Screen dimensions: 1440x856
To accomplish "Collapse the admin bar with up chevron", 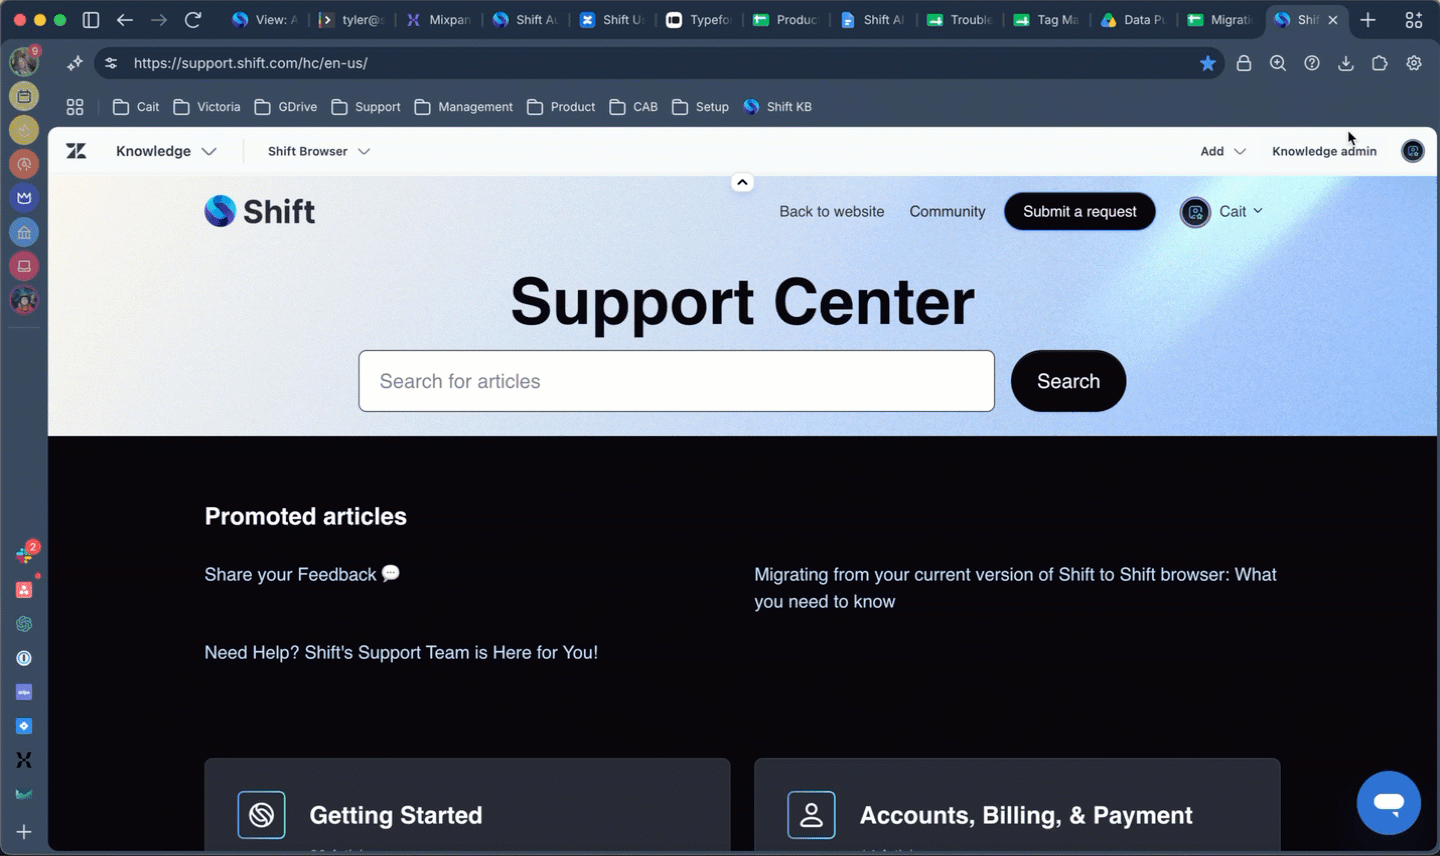I will pos(742,182).
